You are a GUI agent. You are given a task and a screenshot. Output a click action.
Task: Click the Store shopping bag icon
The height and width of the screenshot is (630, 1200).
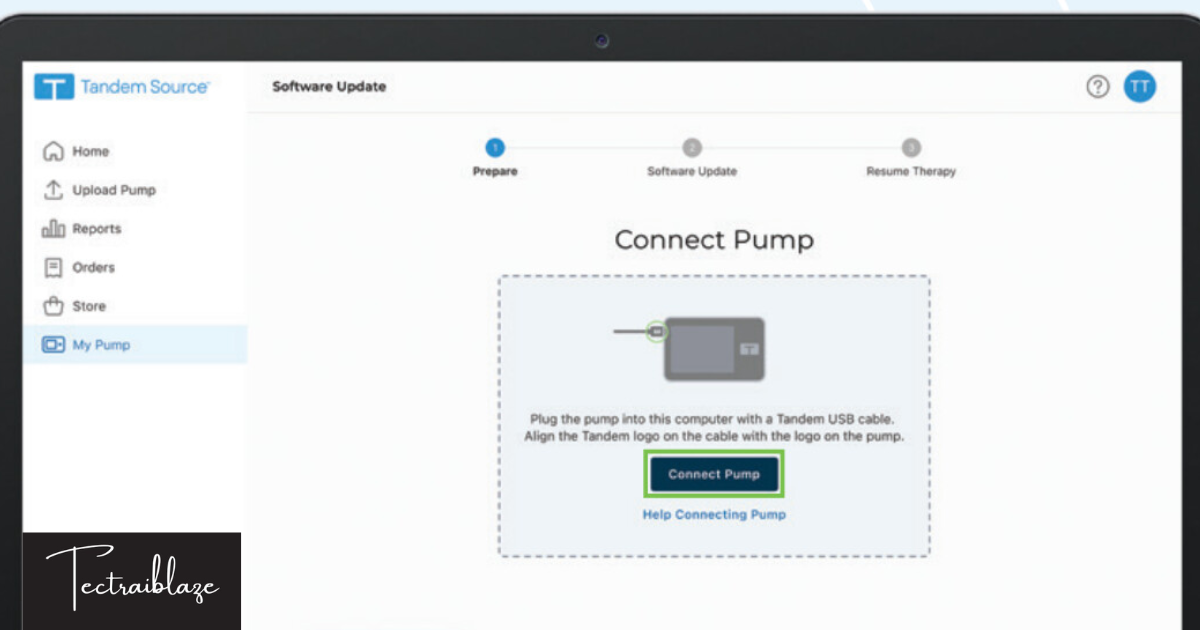click(53, 306)
